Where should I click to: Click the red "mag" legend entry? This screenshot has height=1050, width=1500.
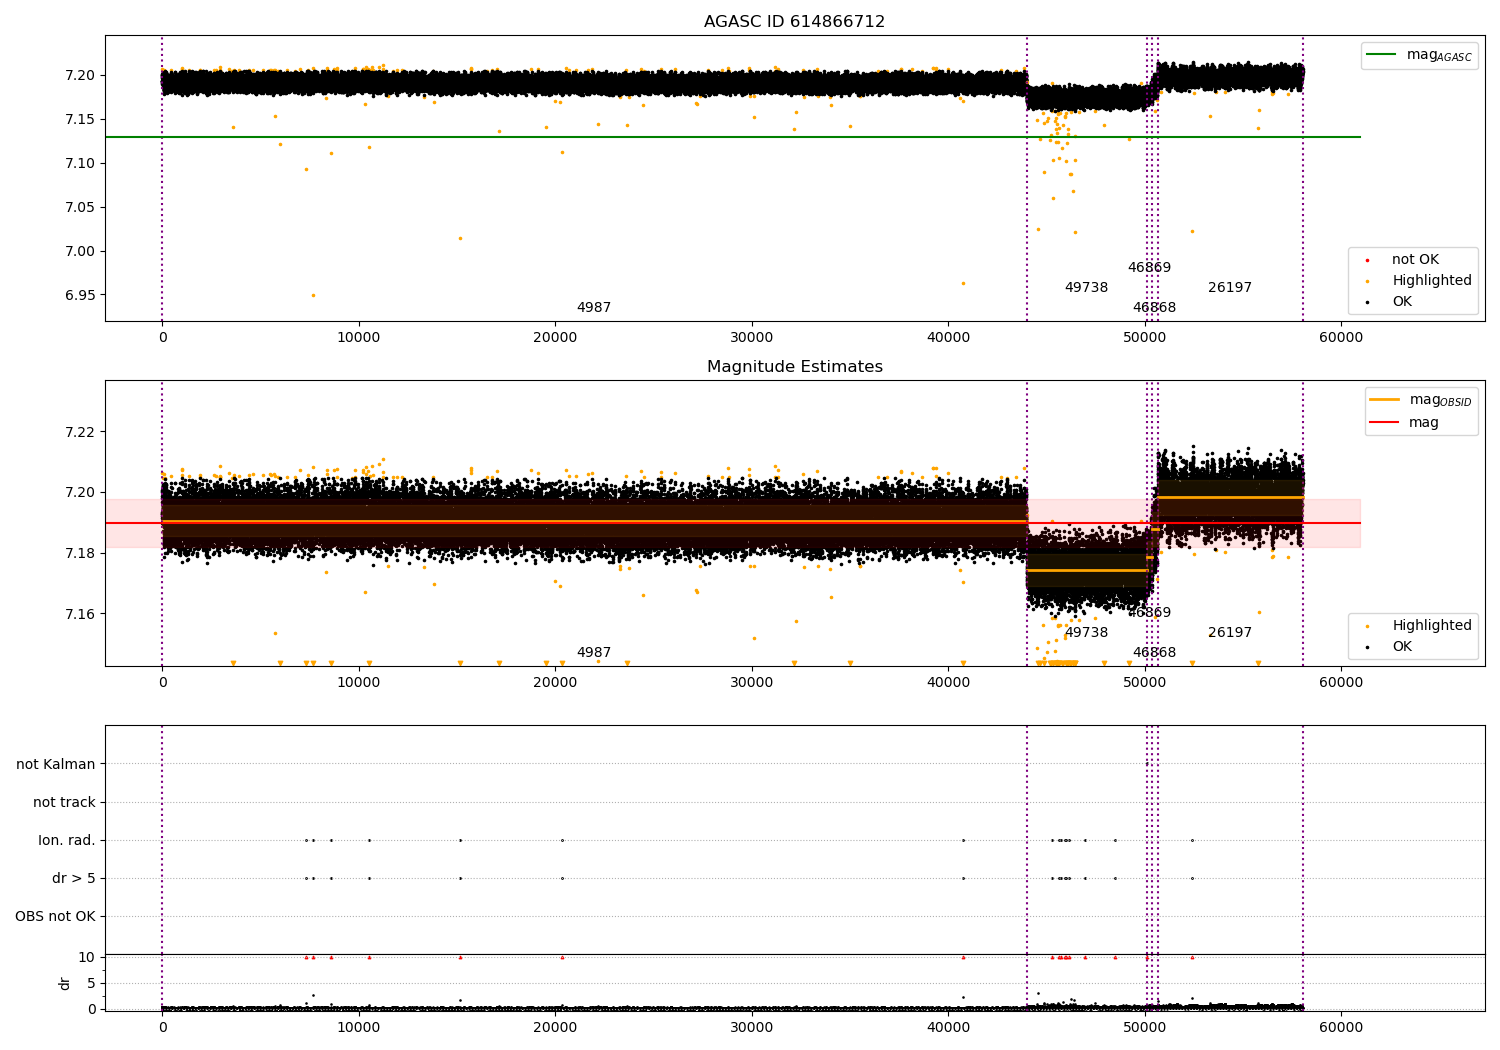(1404, 423)
